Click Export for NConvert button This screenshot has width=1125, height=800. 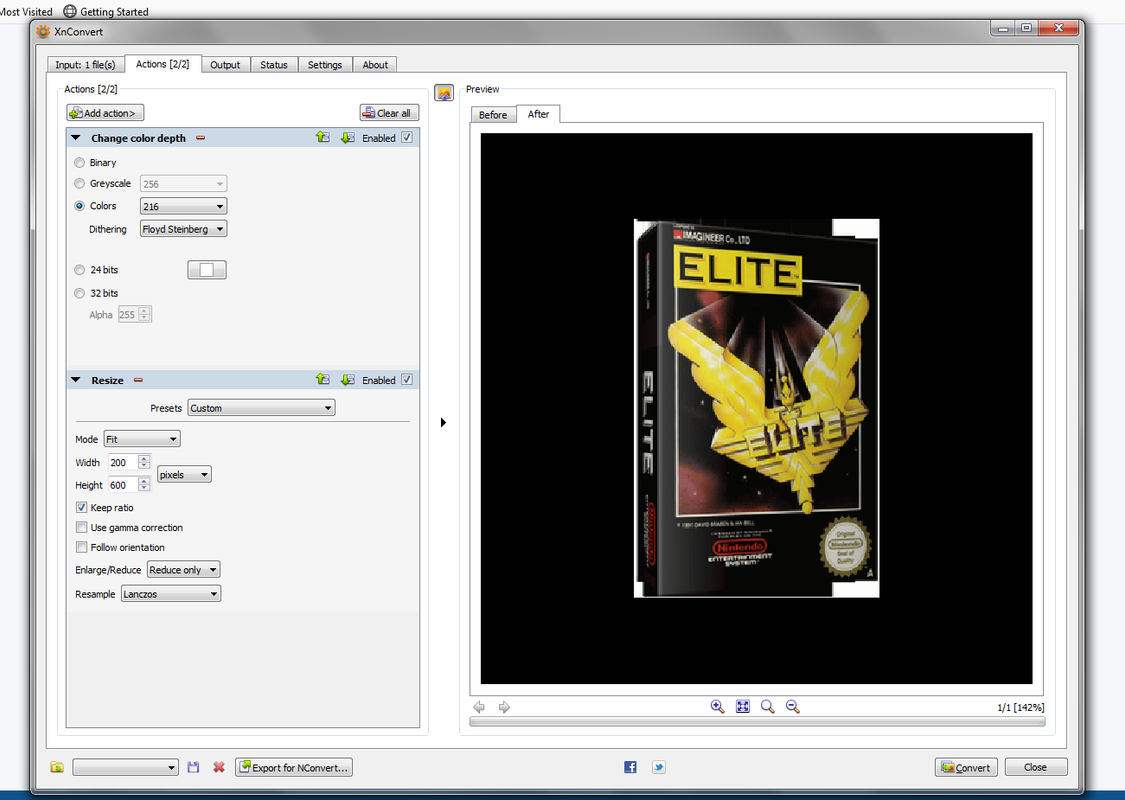tap(293, 767)
